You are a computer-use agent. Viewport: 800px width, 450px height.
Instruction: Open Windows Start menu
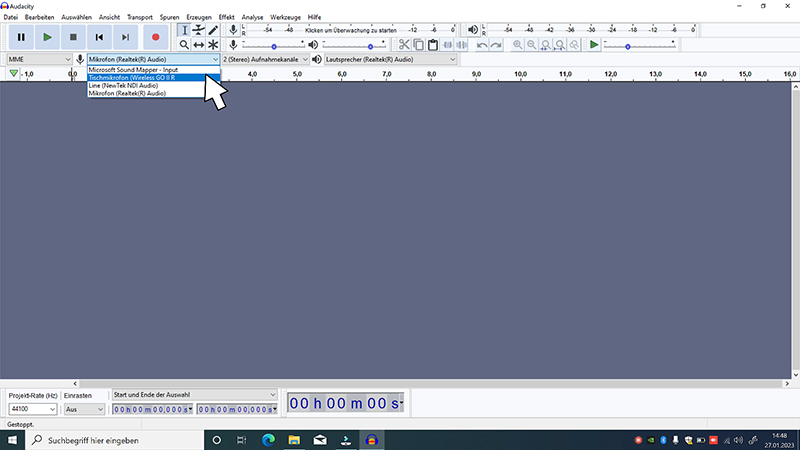12,440
